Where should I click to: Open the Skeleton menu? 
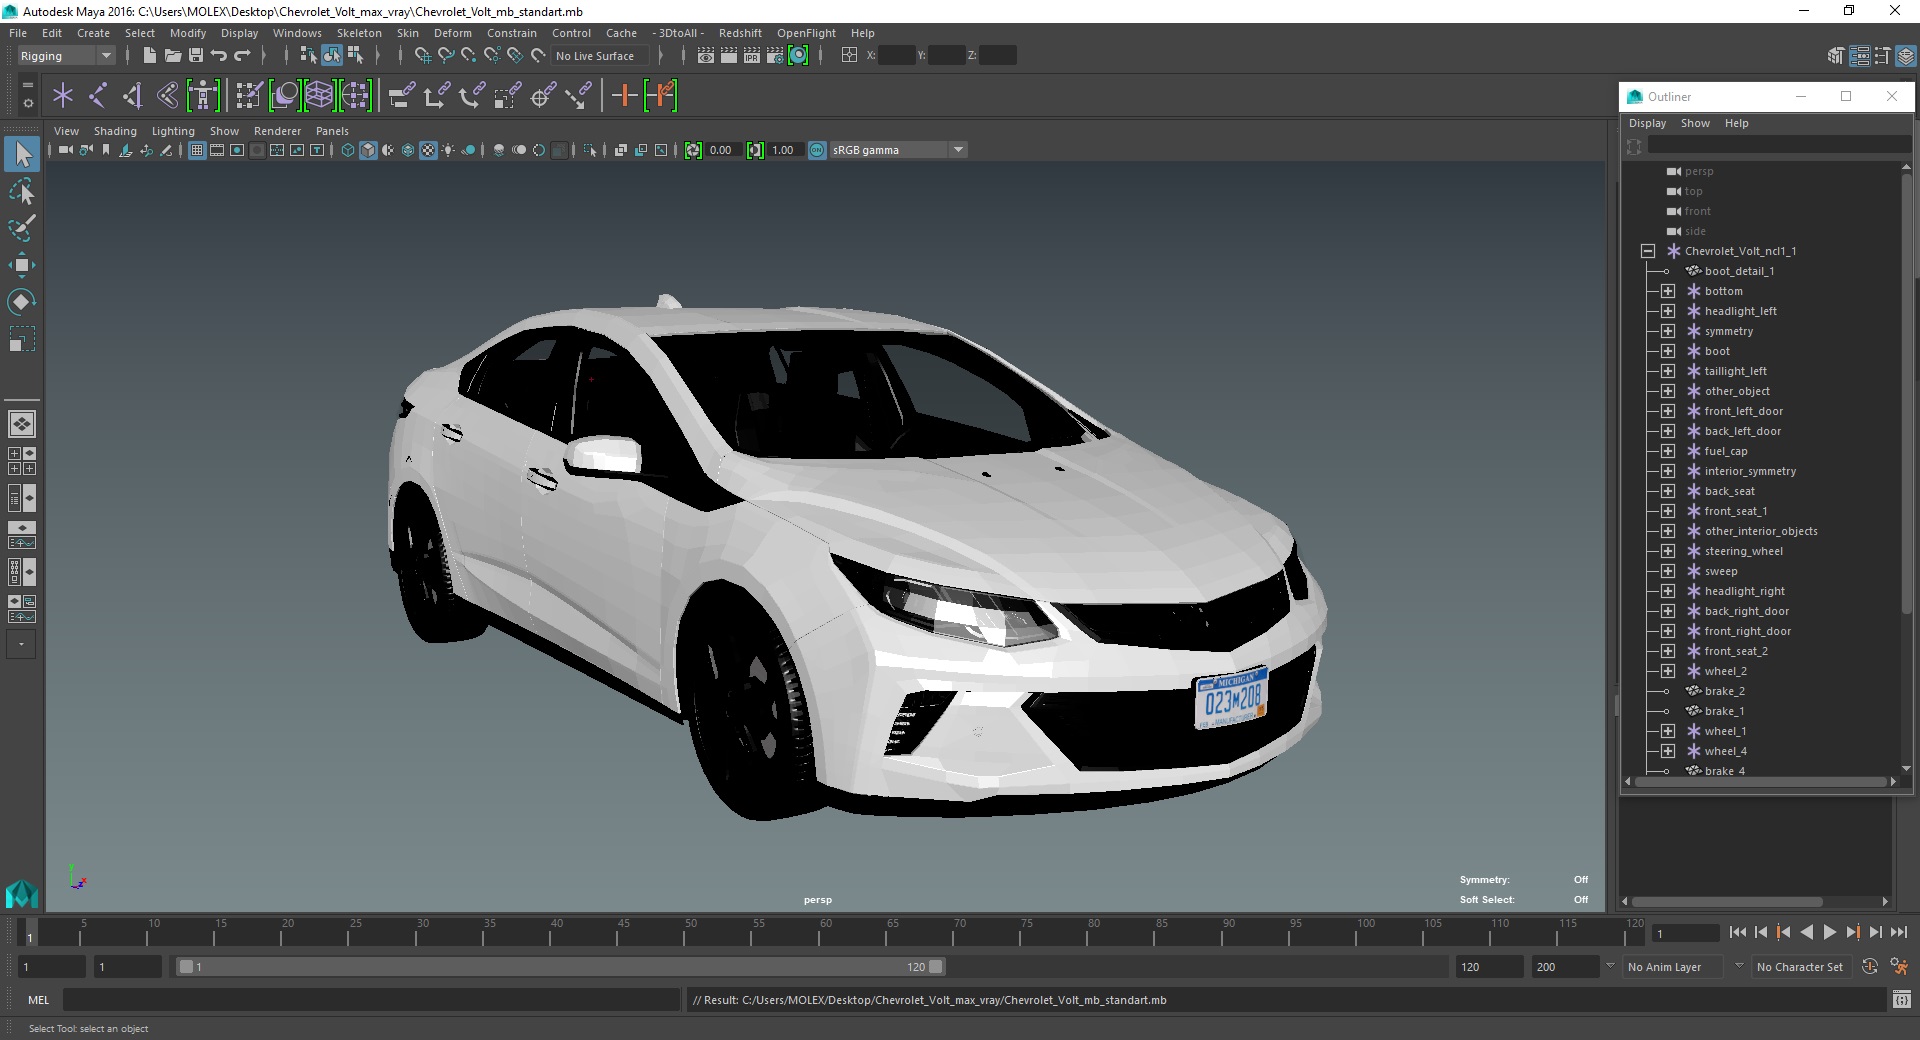pos(359,33)
